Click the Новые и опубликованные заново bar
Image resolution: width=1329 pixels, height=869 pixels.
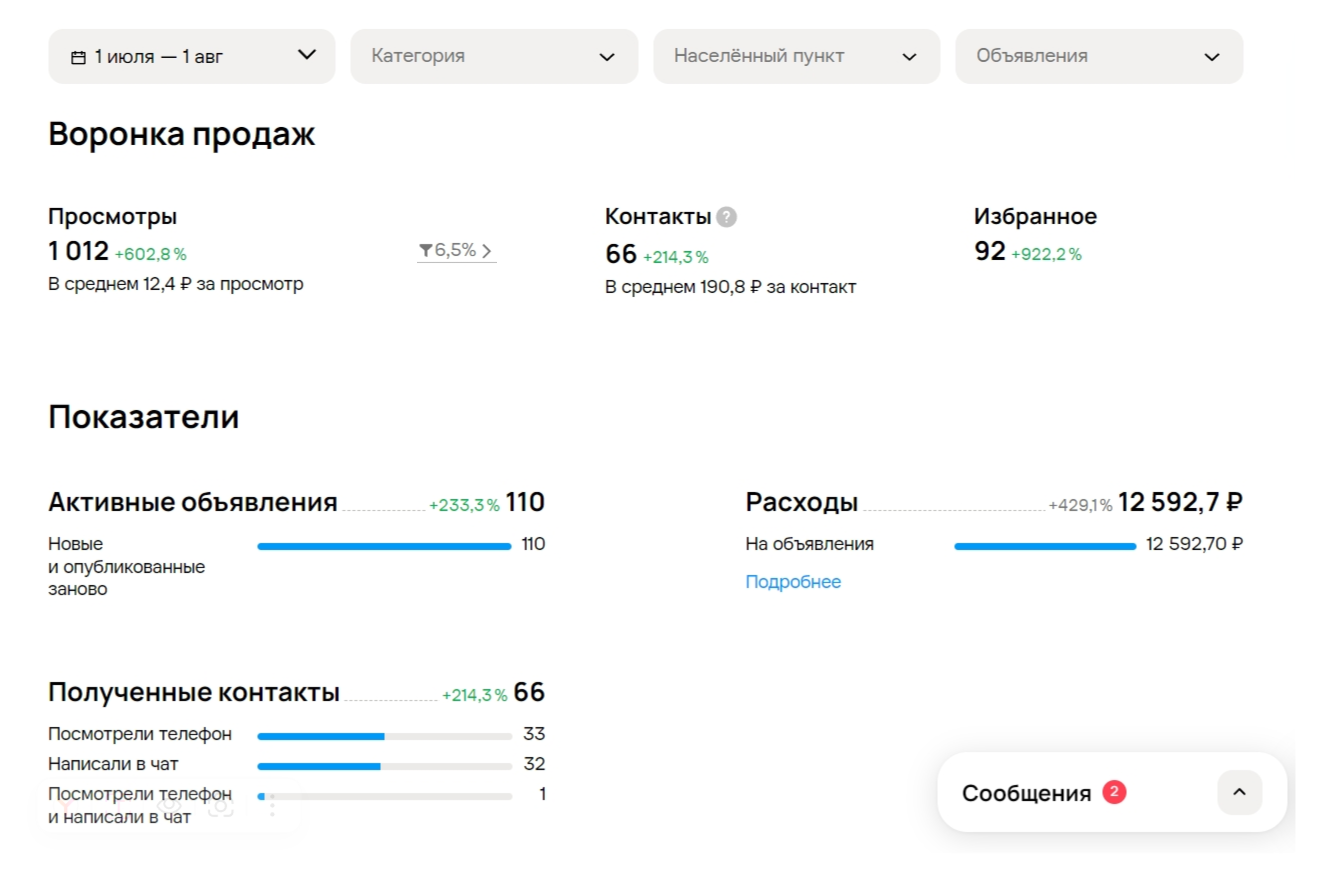tap(384, 546)
